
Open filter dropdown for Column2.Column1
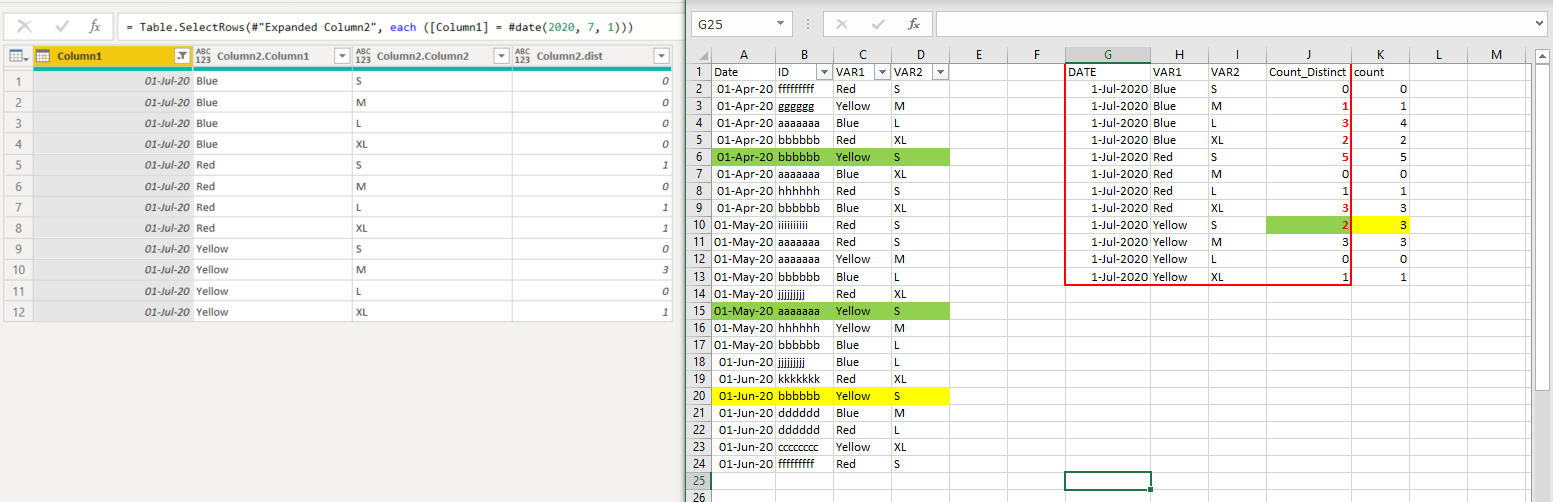click(x=342, y=57)
